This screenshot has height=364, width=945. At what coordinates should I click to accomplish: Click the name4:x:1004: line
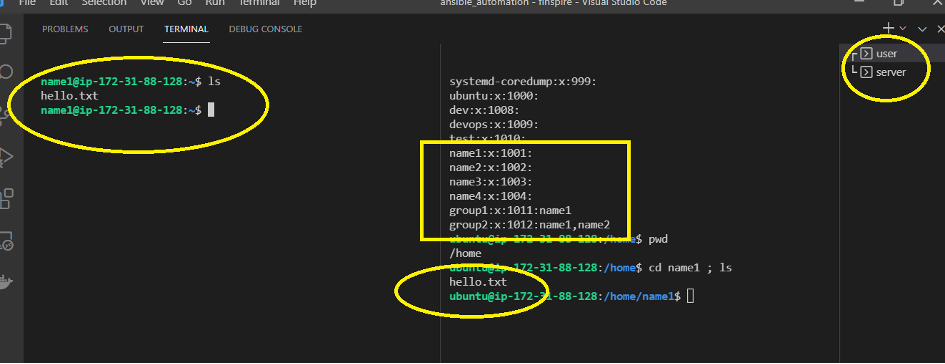coord(491,196)
